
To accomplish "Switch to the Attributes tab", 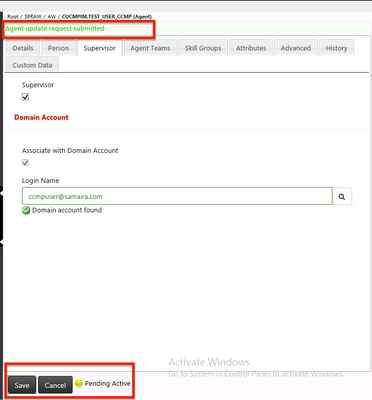I will pos(251,48).
